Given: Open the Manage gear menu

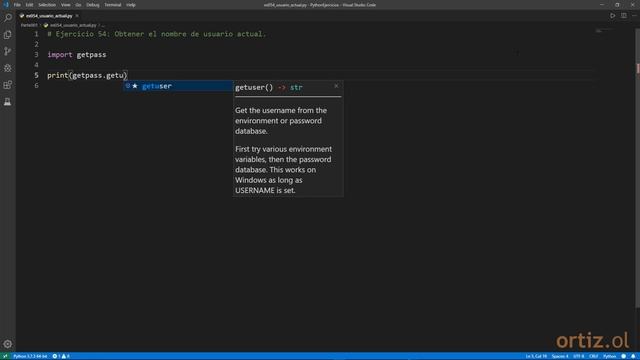Looking at the screenshot, I should pyautogui.click(x=8, y=344).
